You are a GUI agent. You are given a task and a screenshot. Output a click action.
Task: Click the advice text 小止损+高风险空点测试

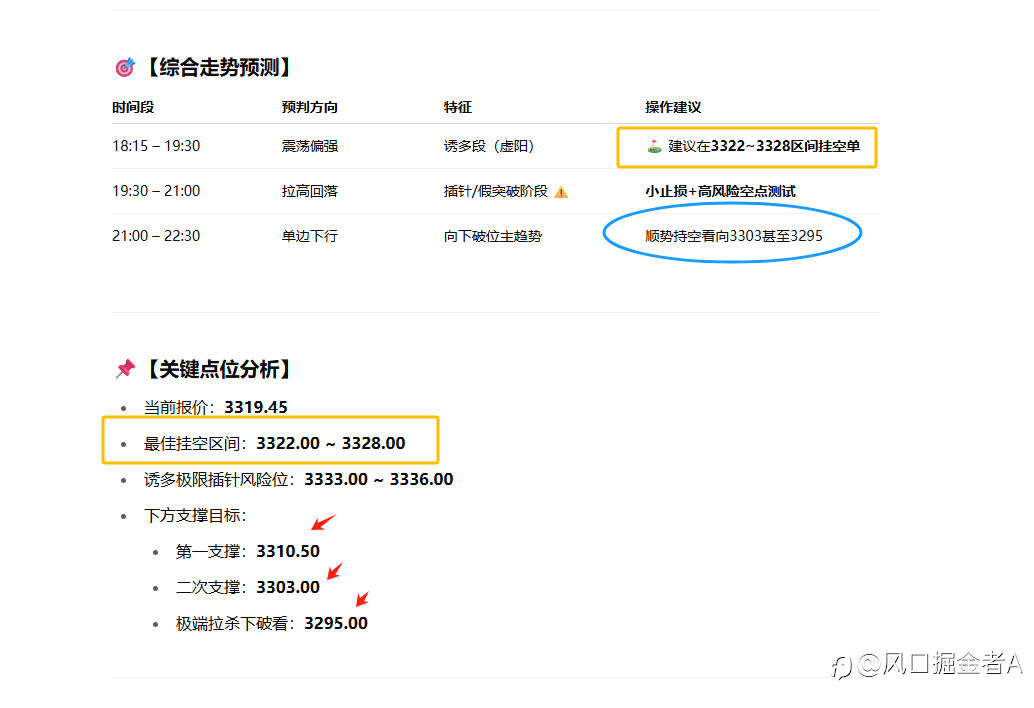(720, 191)
